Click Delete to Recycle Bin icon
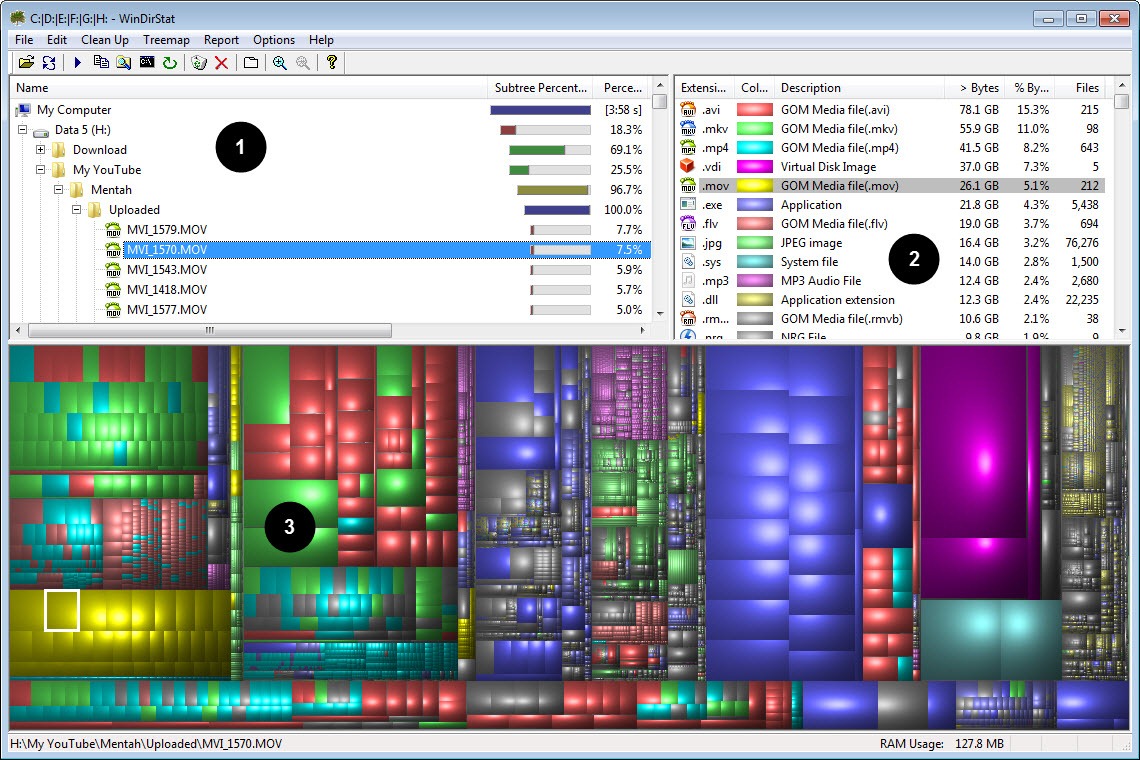Screen dimensions: 1140x760 pyautogui.click(x=199, y=63)
